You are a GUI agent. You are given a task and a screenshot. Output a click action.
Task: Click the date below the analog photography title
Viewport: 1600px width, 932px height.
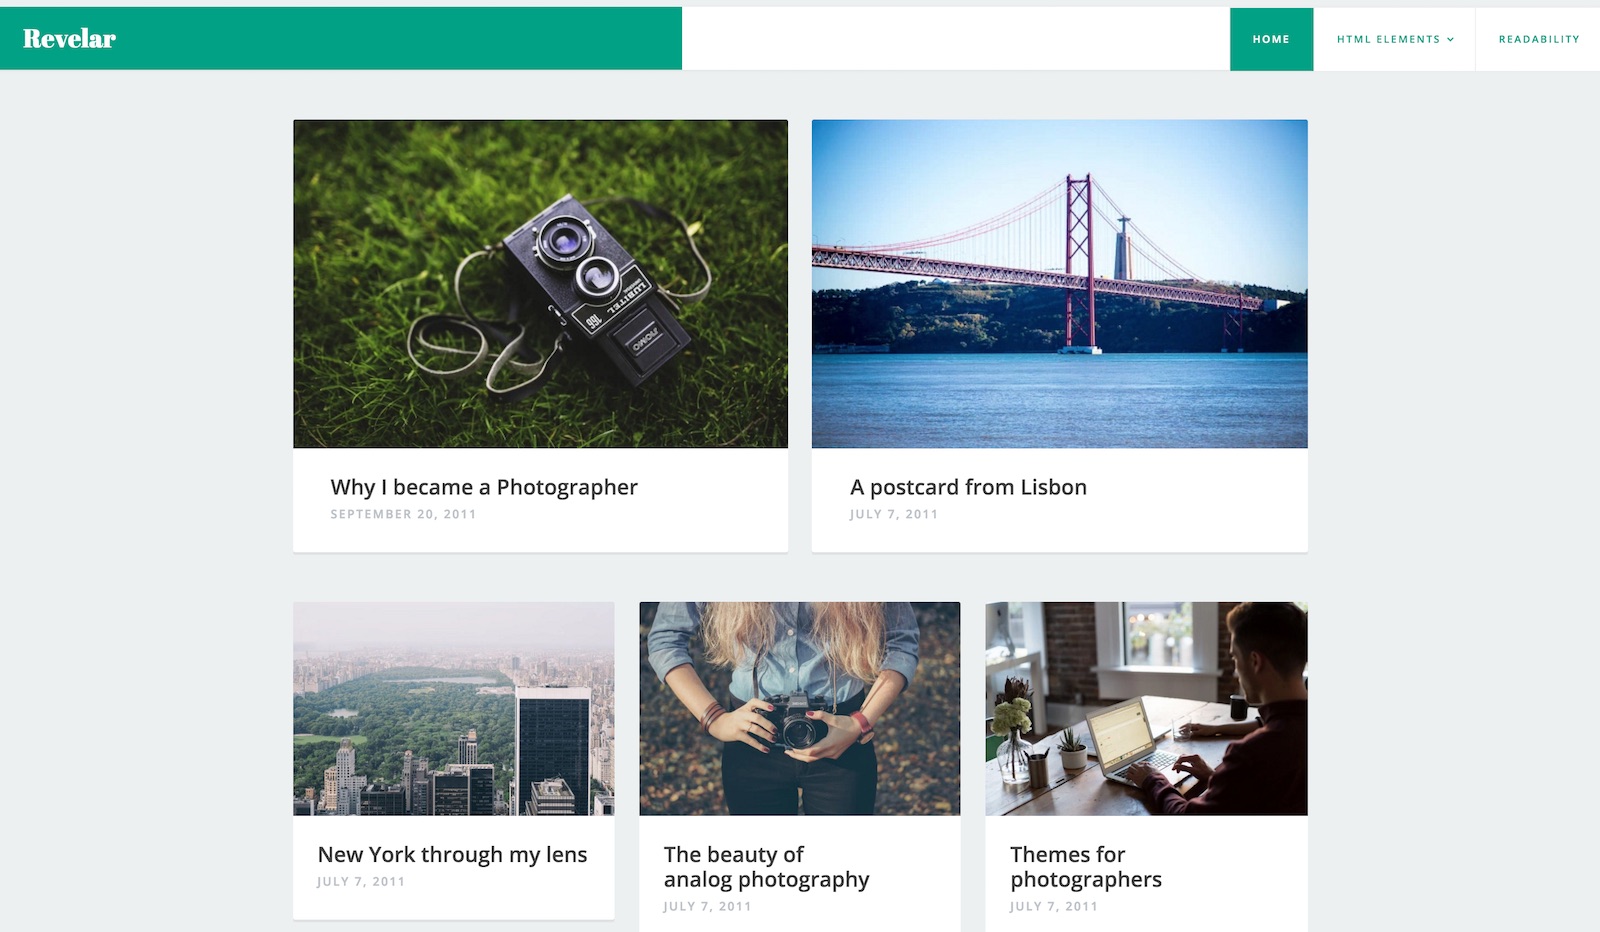click(x=707, y=907)
